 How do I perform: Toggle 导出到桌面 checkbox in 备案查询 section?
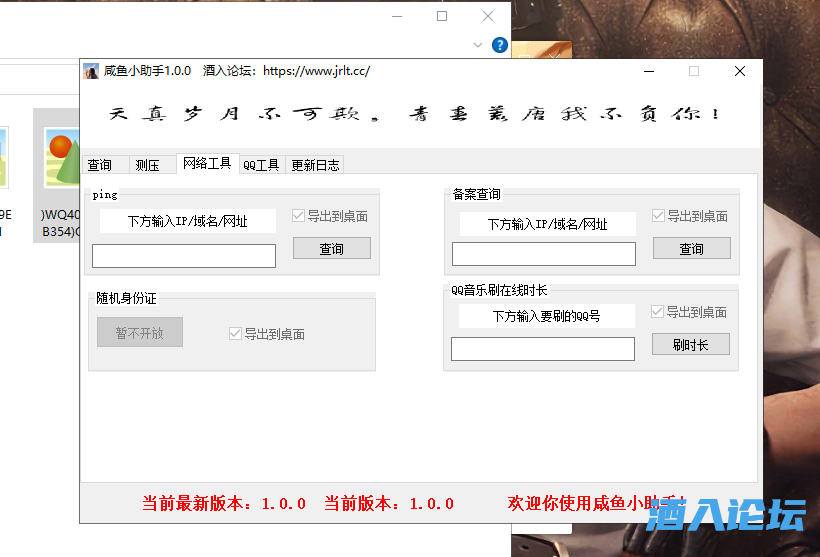659,216
